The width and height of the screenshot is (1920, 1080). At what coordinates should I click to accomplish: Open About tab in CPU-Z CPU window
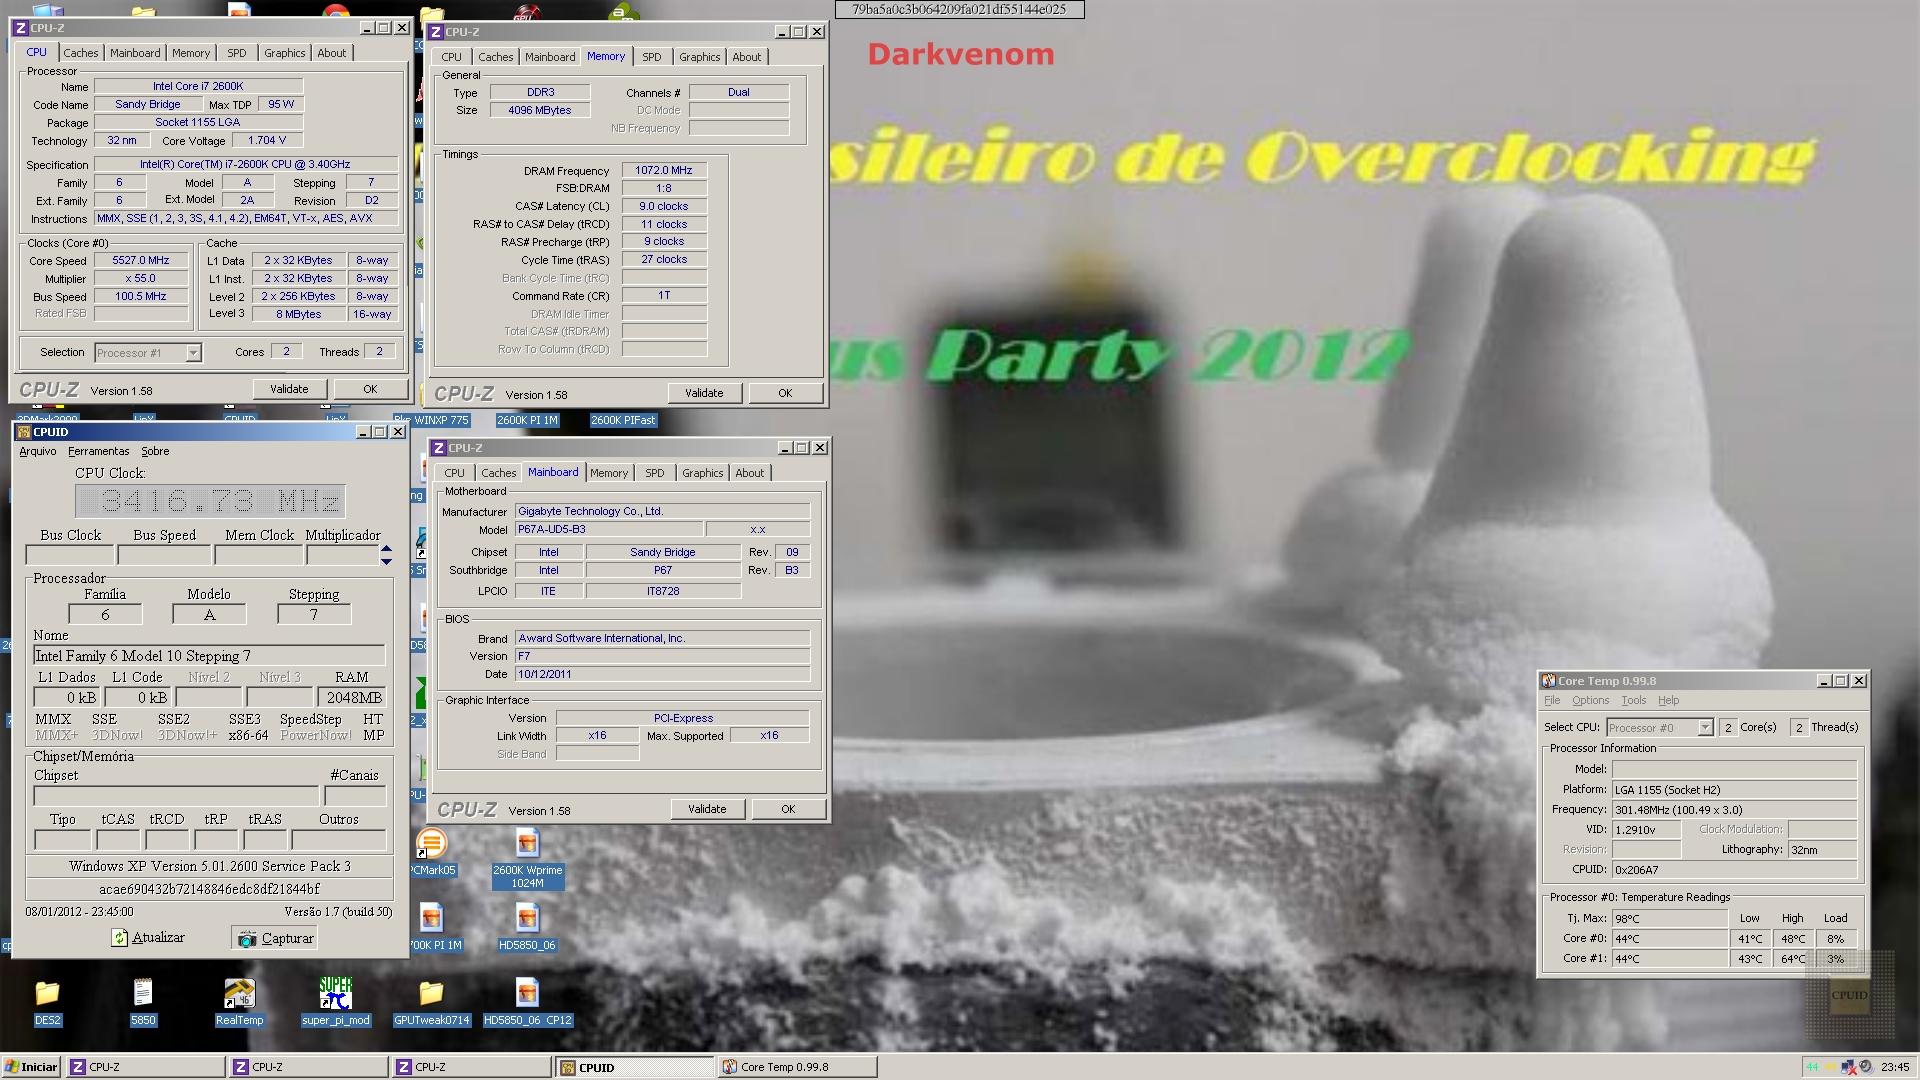[332, 53]
